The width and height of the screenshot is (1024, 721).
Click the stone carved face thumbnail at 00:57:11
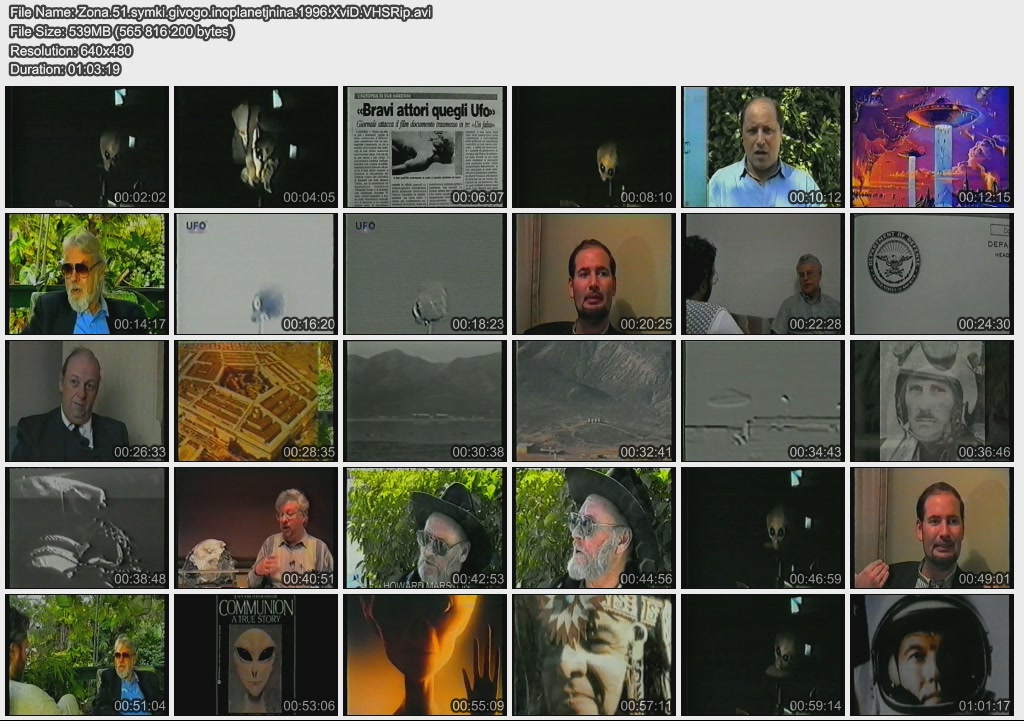594,655
